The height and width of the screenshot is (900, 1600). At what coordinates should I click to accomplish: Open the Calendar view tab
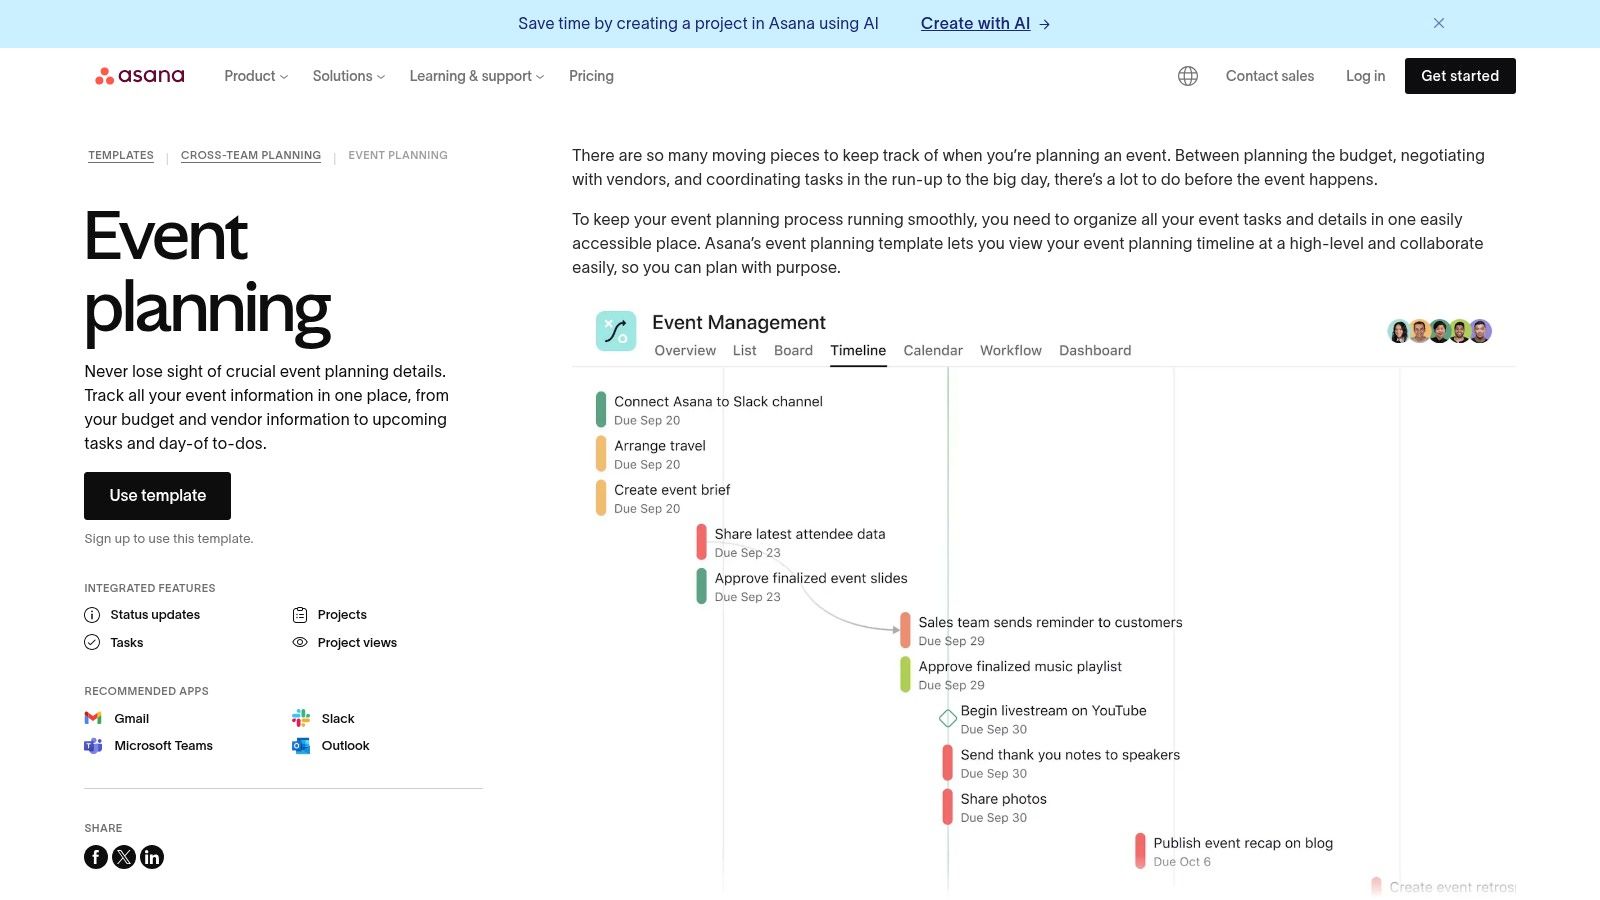(x=932, y=350)
